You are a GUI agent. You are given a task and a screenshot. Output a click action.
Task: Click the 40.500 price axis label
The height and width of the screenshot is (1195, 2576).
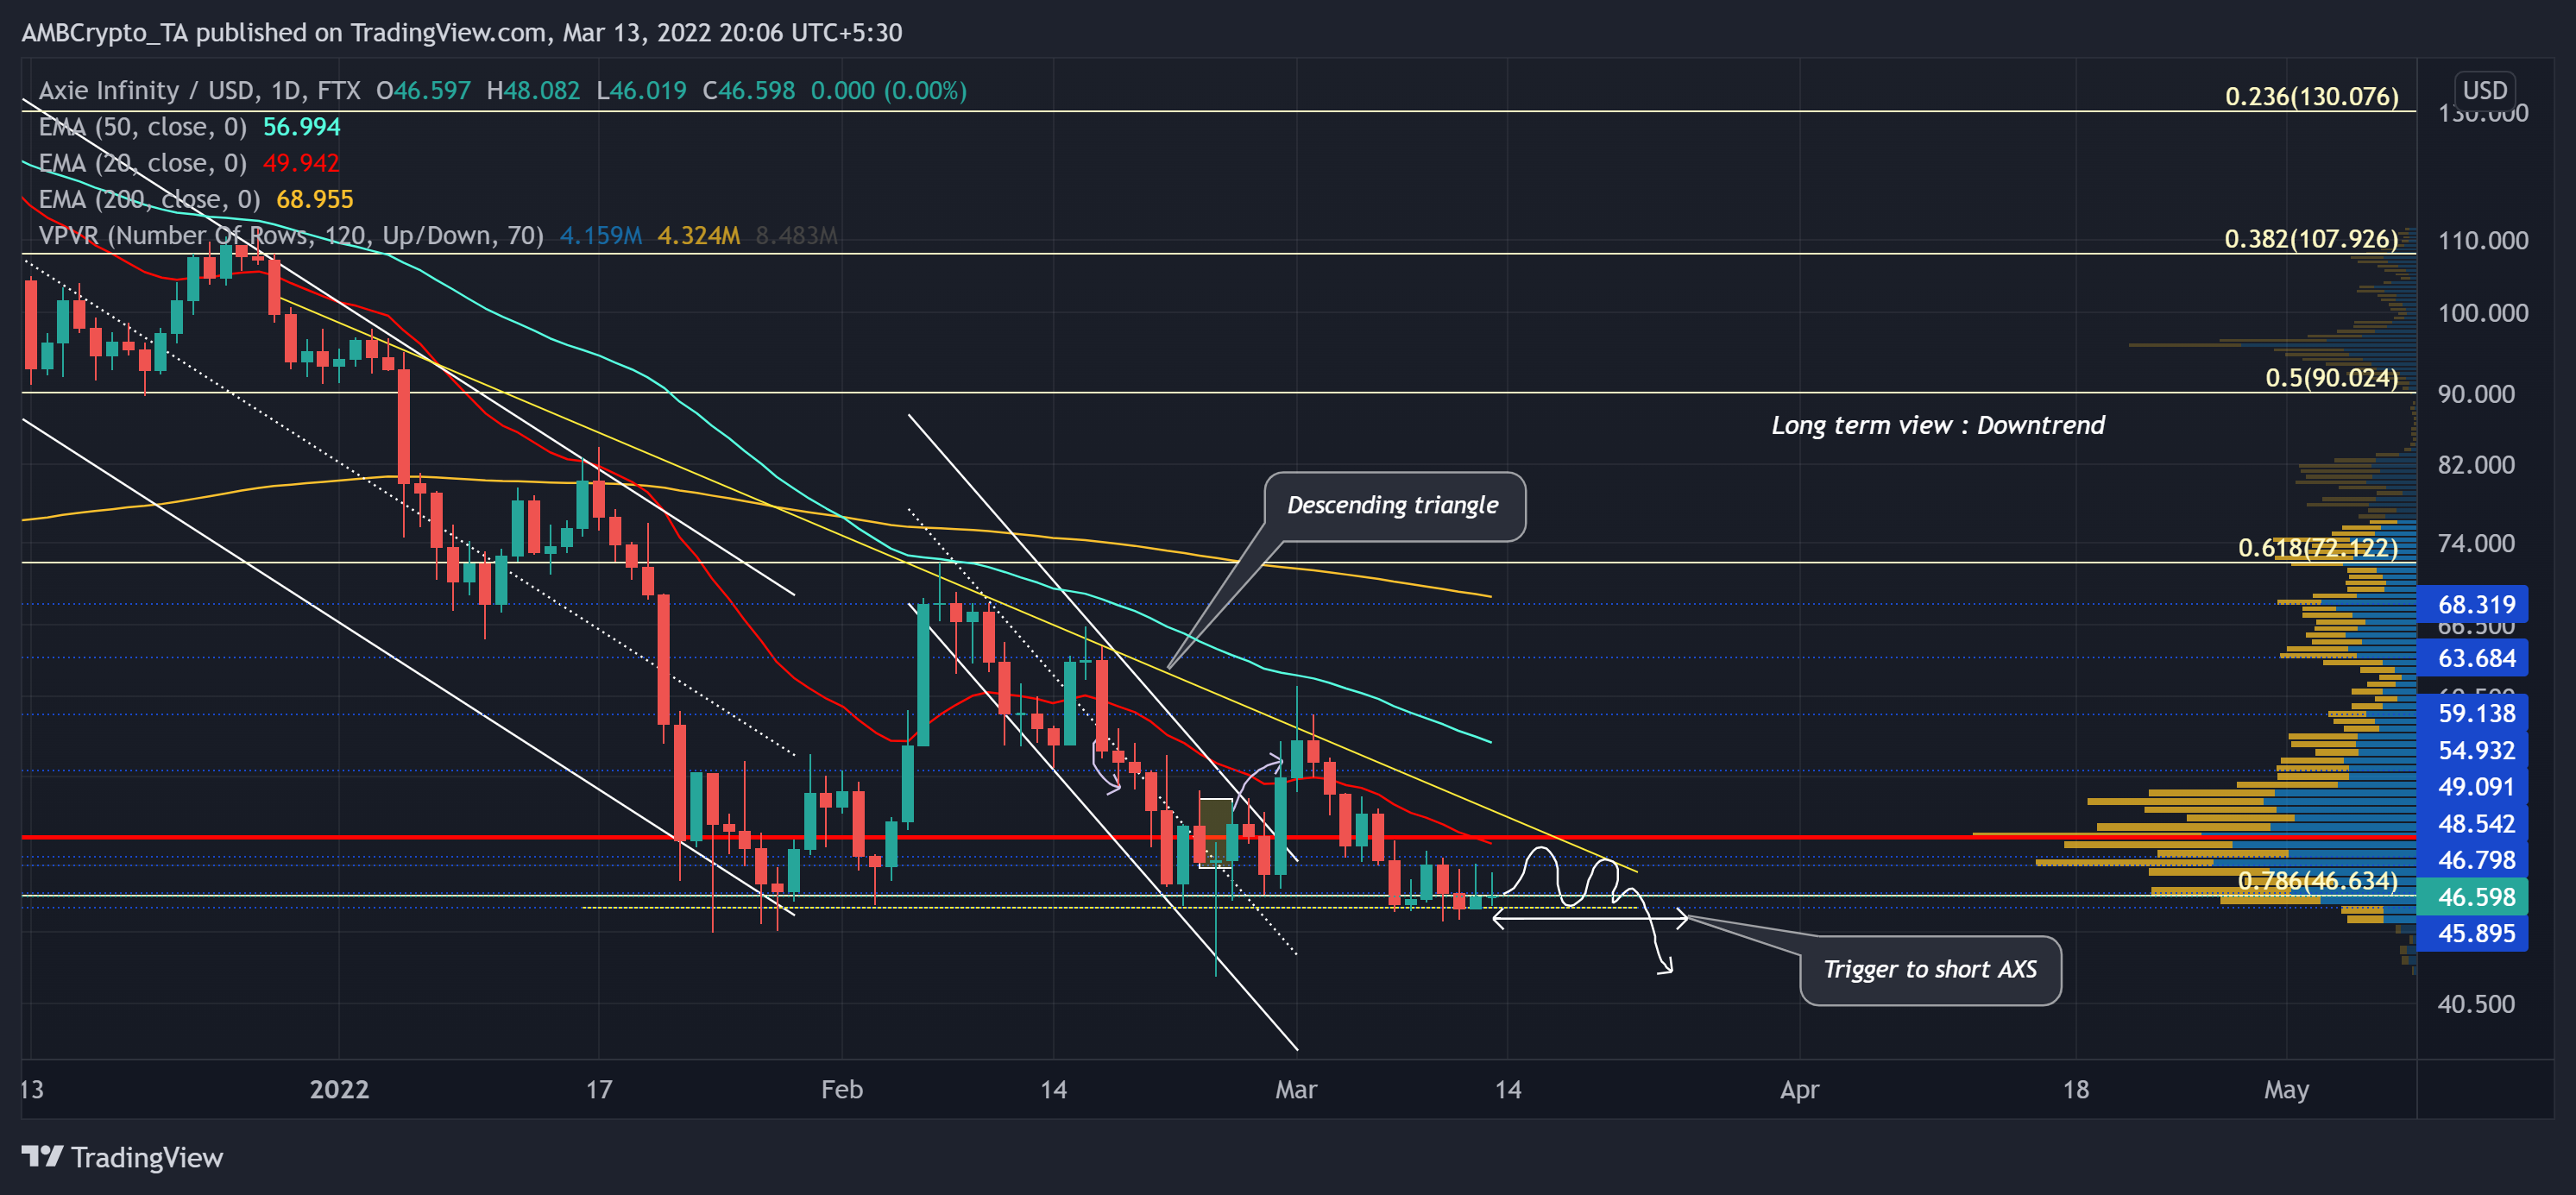(x=2476, y=1004)
